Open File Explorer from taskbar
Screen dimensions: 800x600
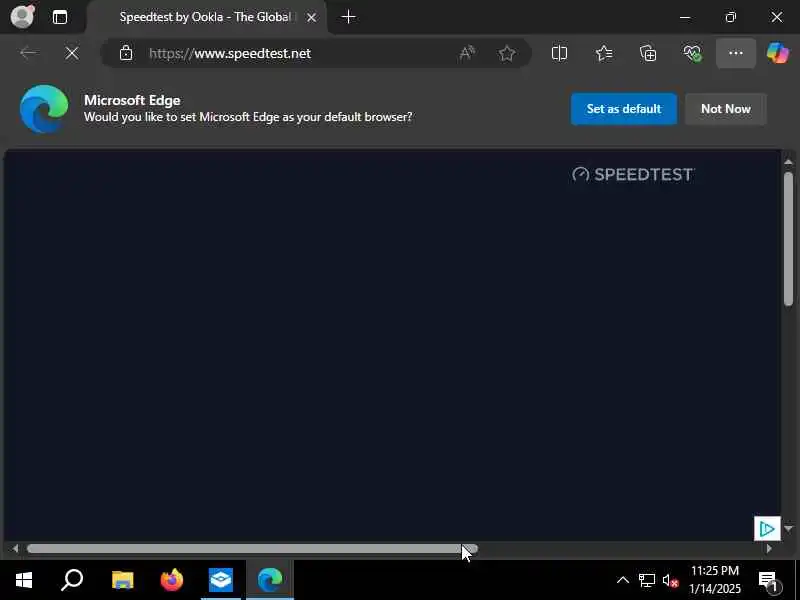(x=122, y=580)
